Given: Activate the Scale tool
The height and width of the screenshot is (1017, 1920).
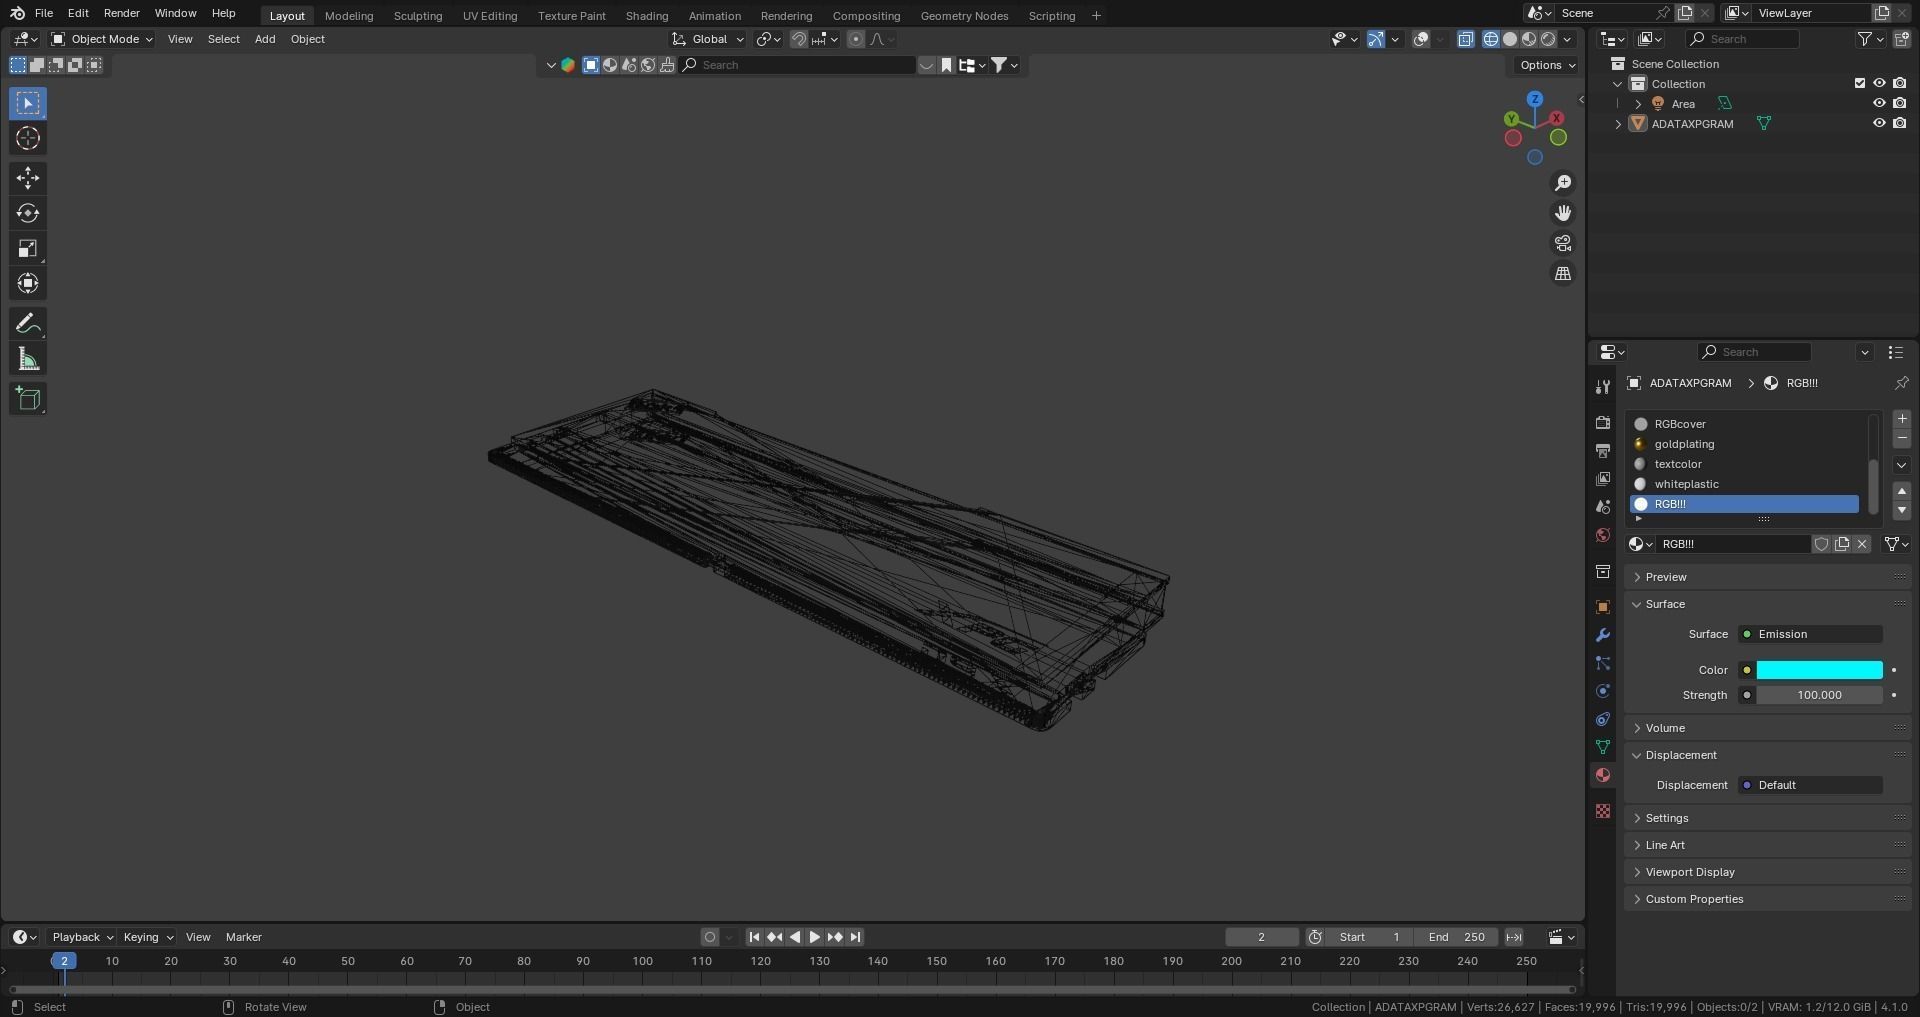Looking at the screenshot, I should coord(28,248).
